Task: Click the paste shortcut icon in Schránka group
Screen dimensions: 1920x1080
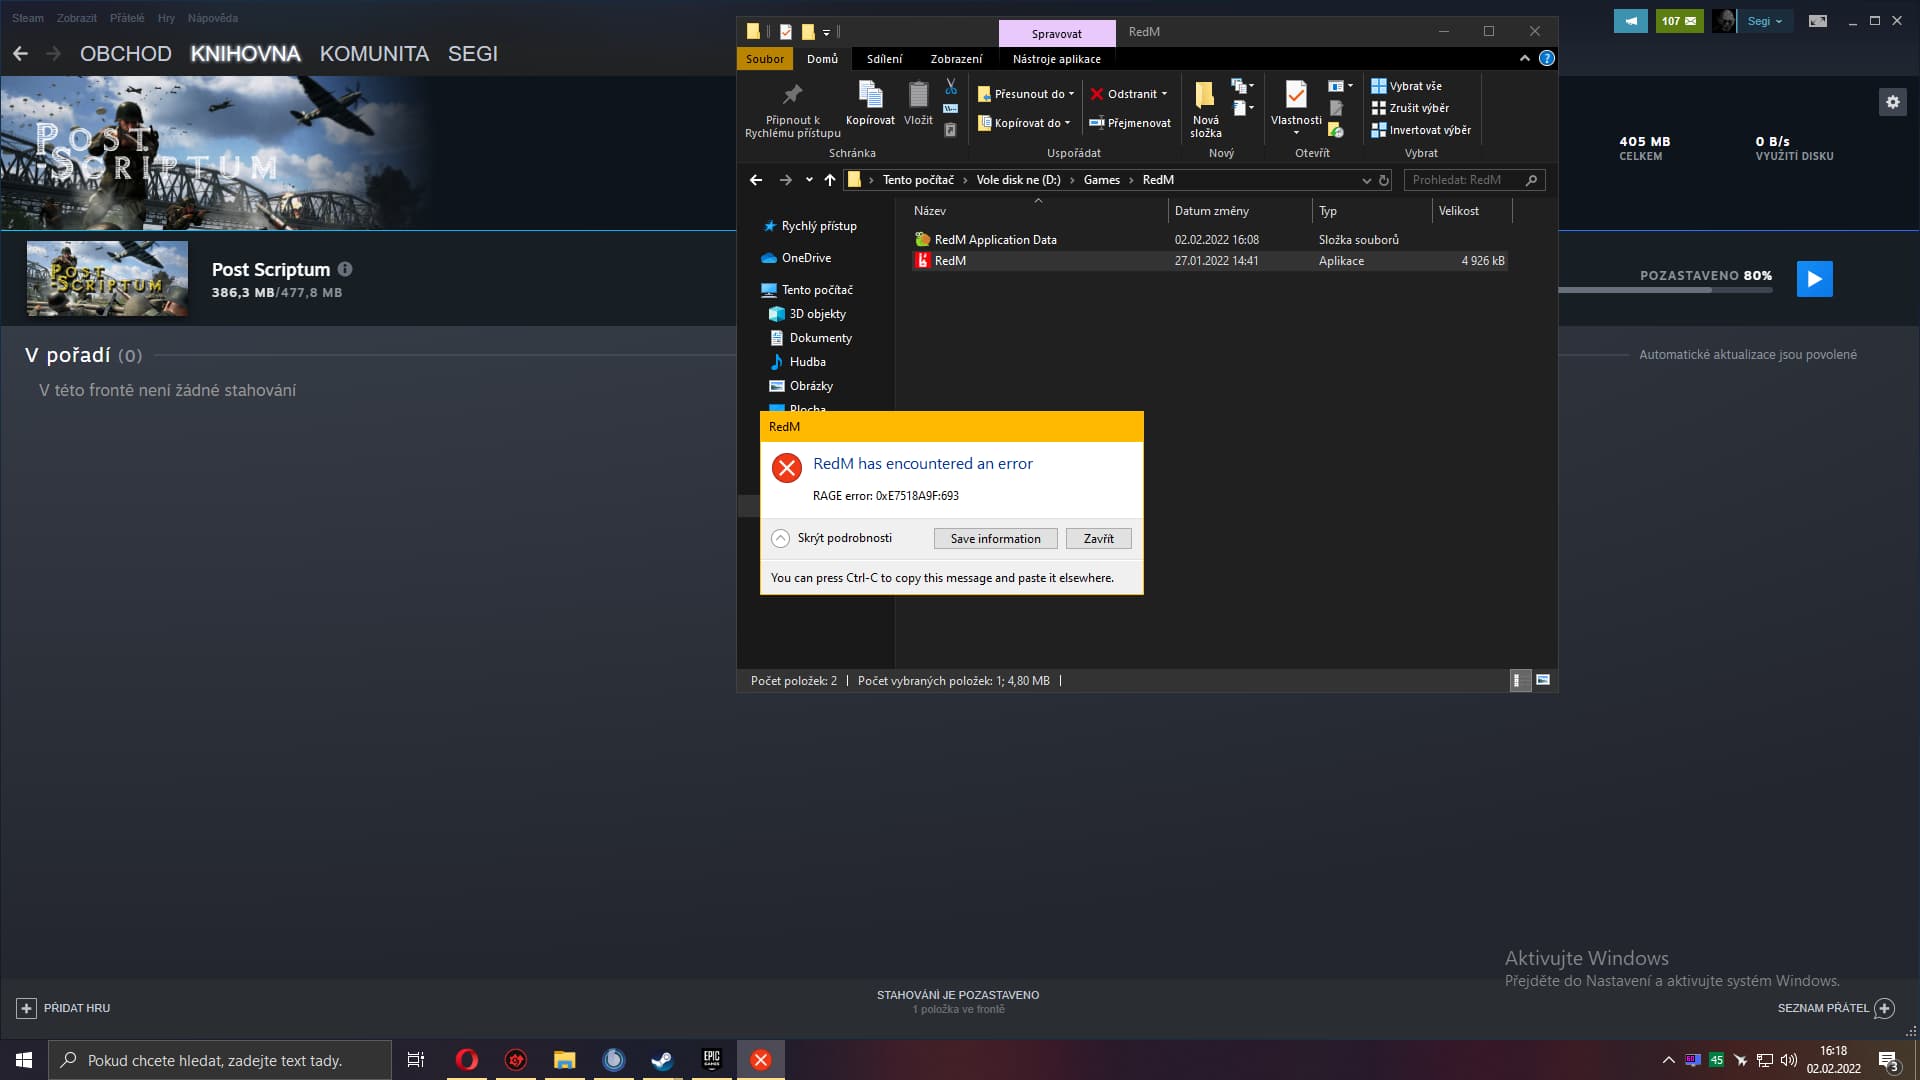Action: point(951,129)
